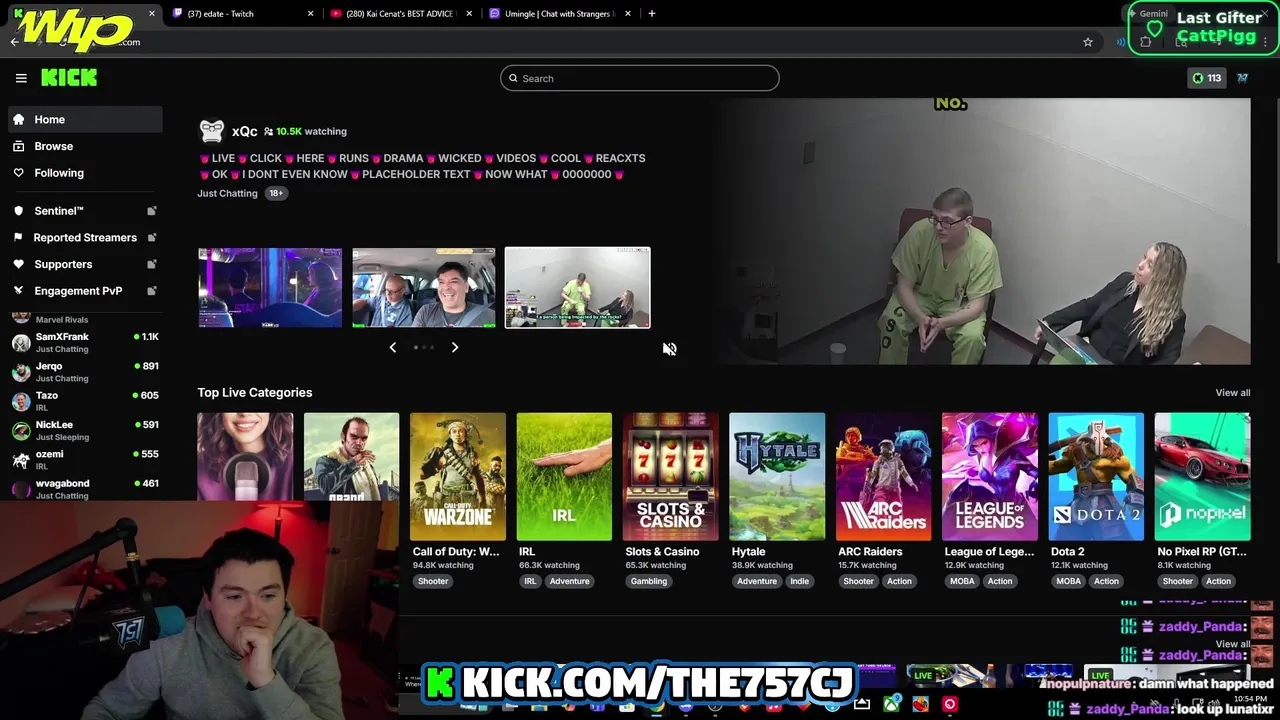Click the external link icon beside Reported Streamers

152,237
